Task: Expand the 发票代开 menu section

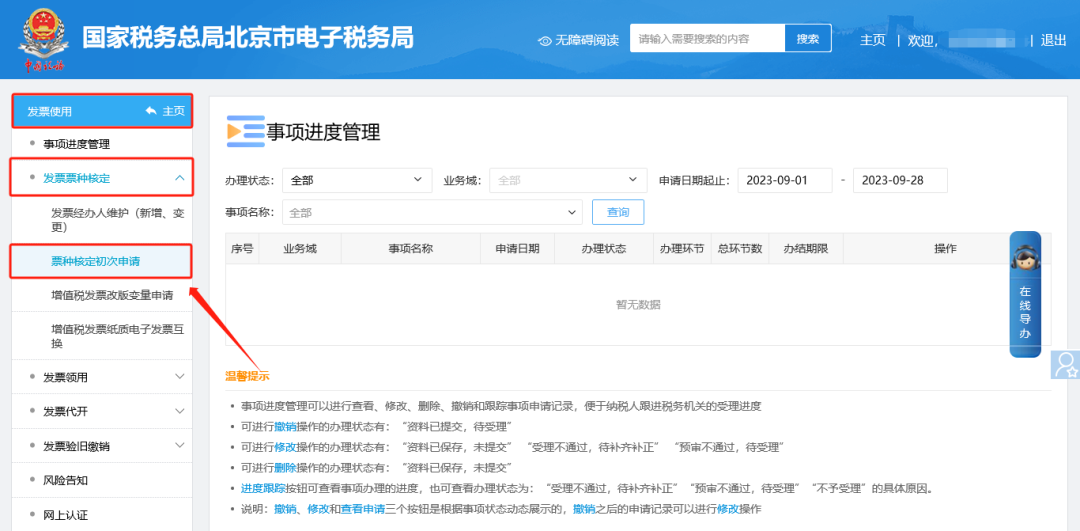Action: tap(180, 411)
